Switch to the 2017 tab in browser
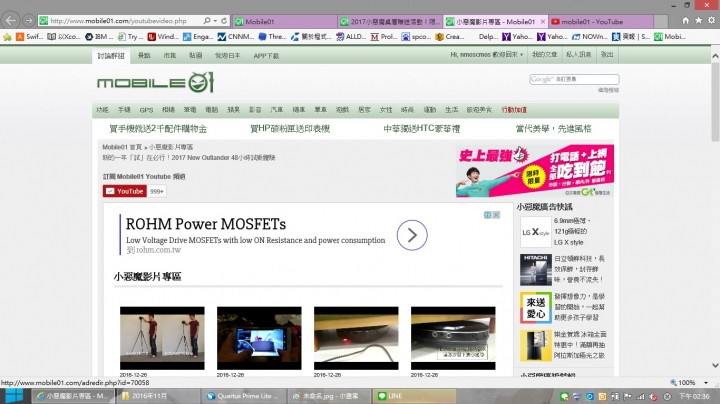The height and width of the screenshot is (404, 720). point(390,21)
